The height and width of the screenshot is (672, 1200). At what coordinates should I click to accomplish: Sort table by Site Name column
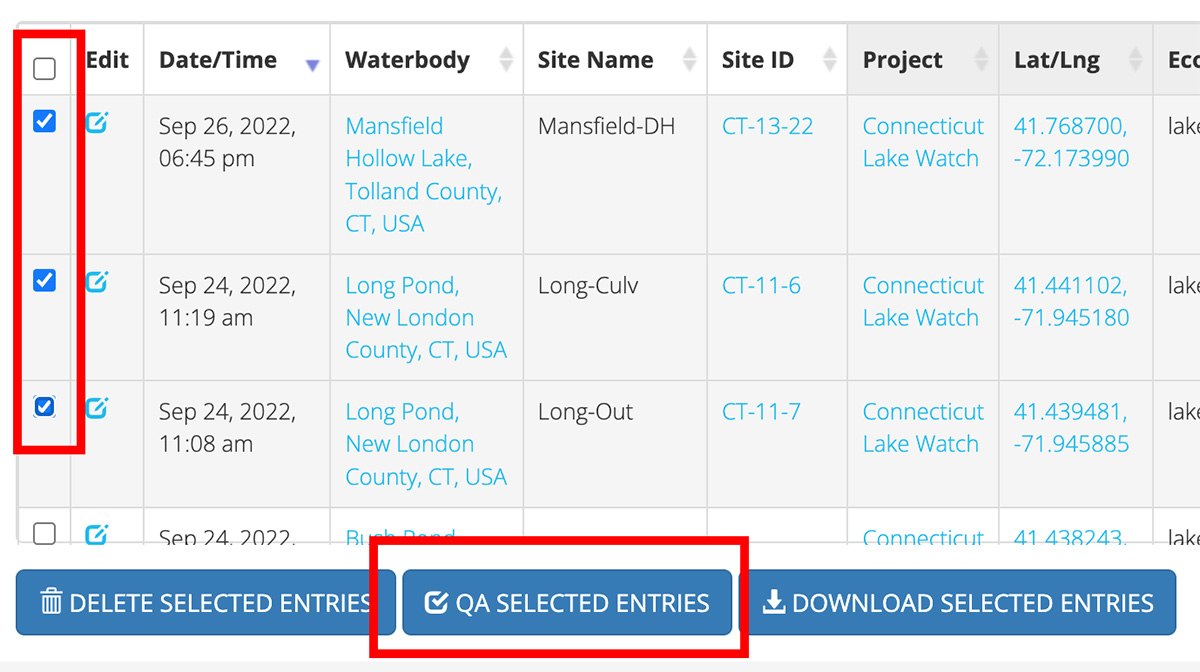click(689, 60)
